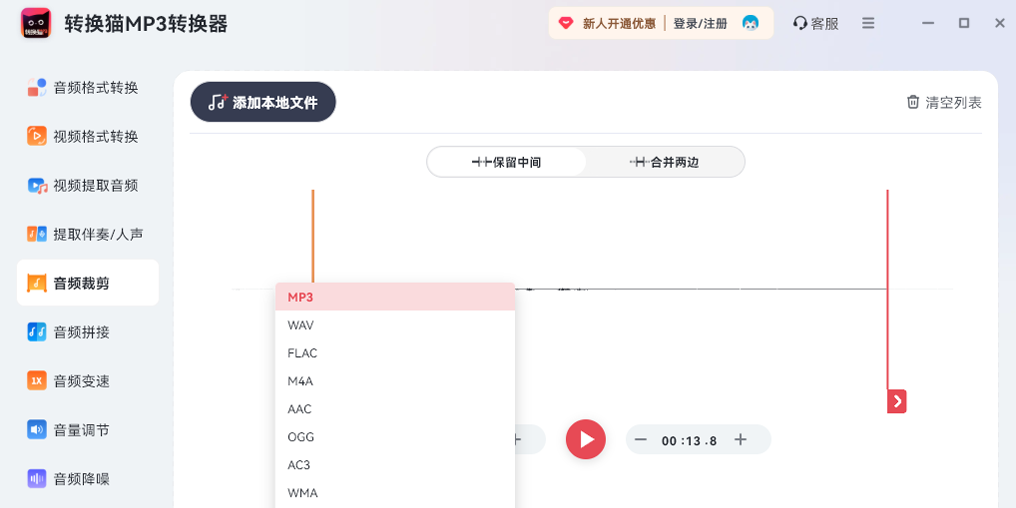Switch to 视频提取音频 section
Viewport: 1016px width, 508px height.
point(87,186)
